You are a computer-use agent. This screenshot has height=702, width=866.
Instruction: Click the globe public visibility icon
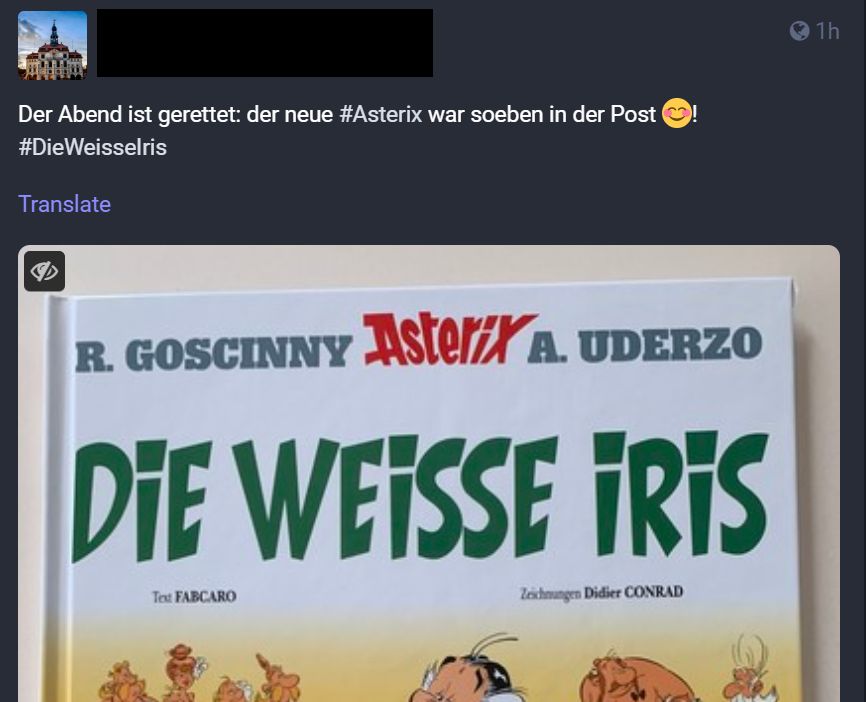pos(799,31)
